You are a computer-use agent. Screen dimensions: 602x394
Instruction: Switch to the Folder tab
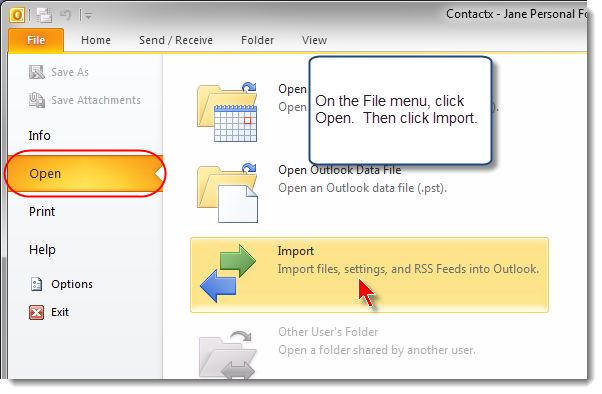pos(257,40)
